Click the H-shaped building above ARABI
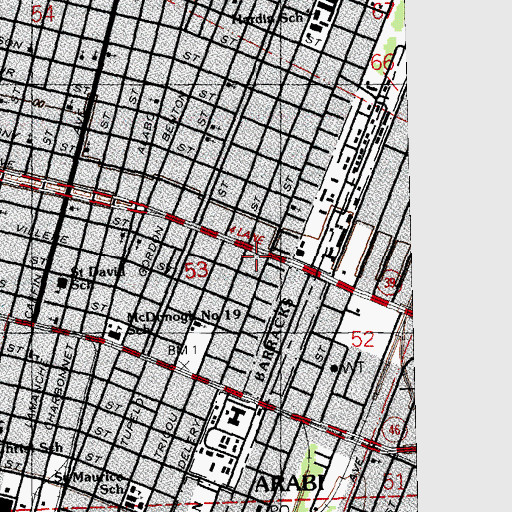 click(x=237, y=416)
